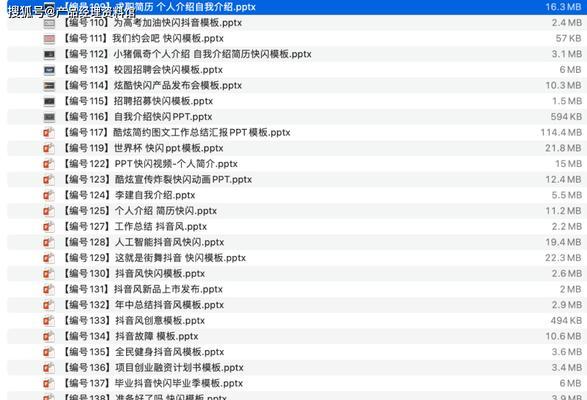This screenshot has height=400, width=587.
Task: Select 李建自我介绍.pptx file
Action: 297,196
